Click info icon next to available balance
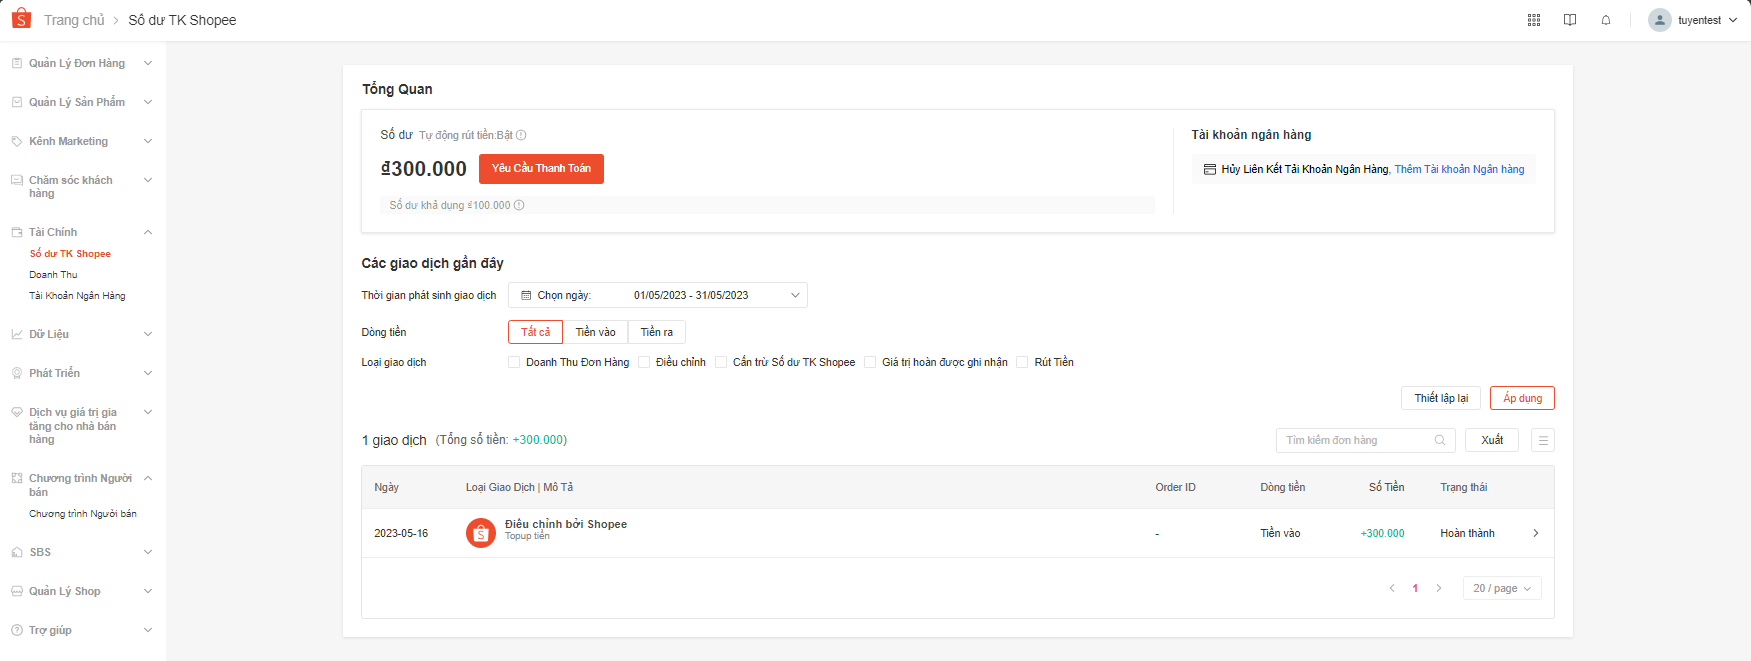This screenshot has width=1751, height=661. pyautogui.click(x=519, y=205)
